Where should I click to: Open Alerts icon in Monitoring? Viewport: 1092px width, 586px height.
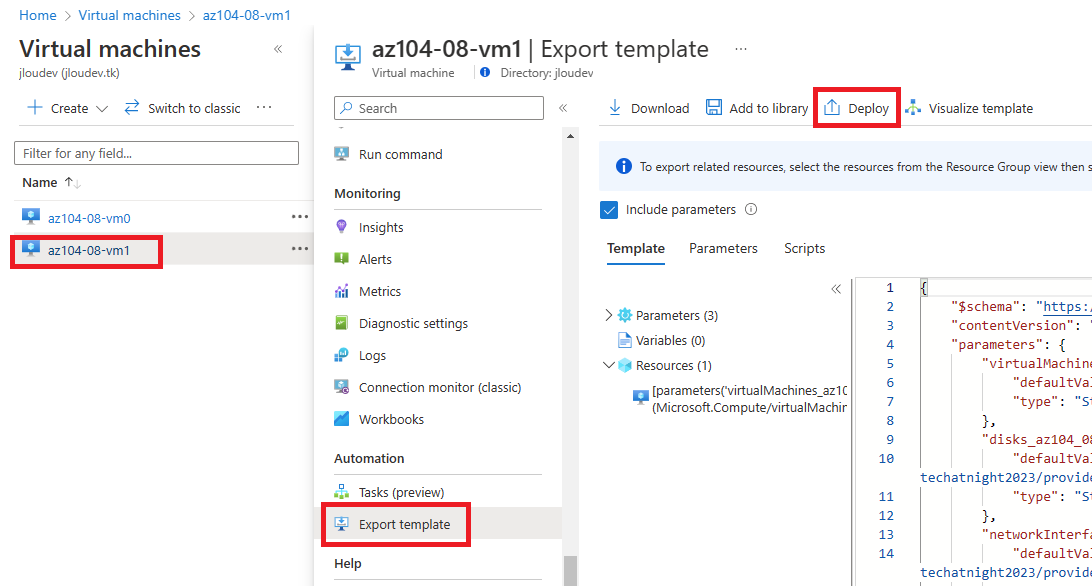point(341,259)
